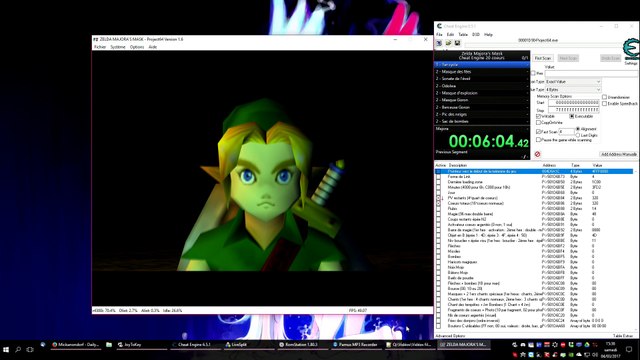
Task: Open Project64 Aide menu
Action: [x=153, y=47]
